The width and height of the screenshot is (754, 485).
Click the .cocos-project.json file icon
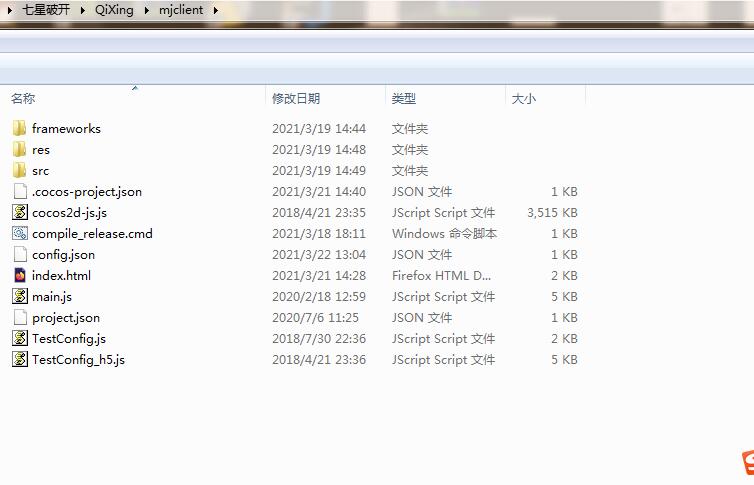(20, 191)
